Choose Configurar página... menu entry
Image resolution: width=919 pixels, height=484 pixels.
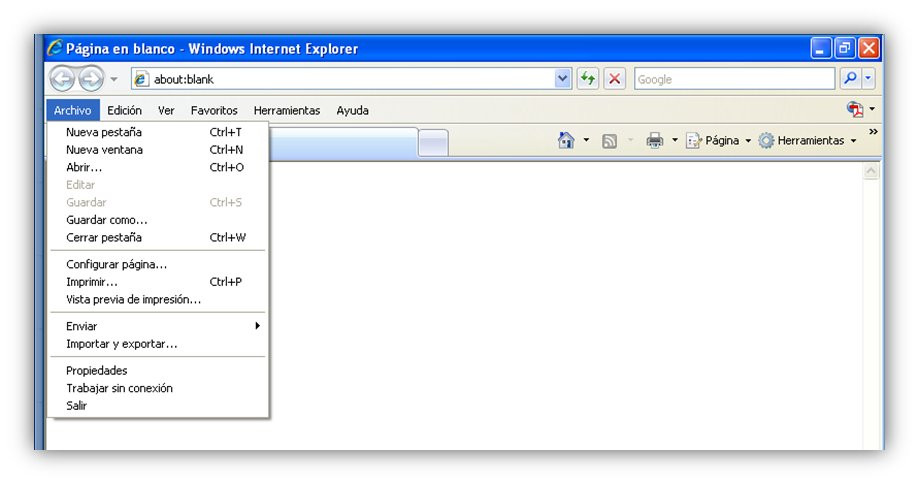pyautogui.click(x=158, y=264)
